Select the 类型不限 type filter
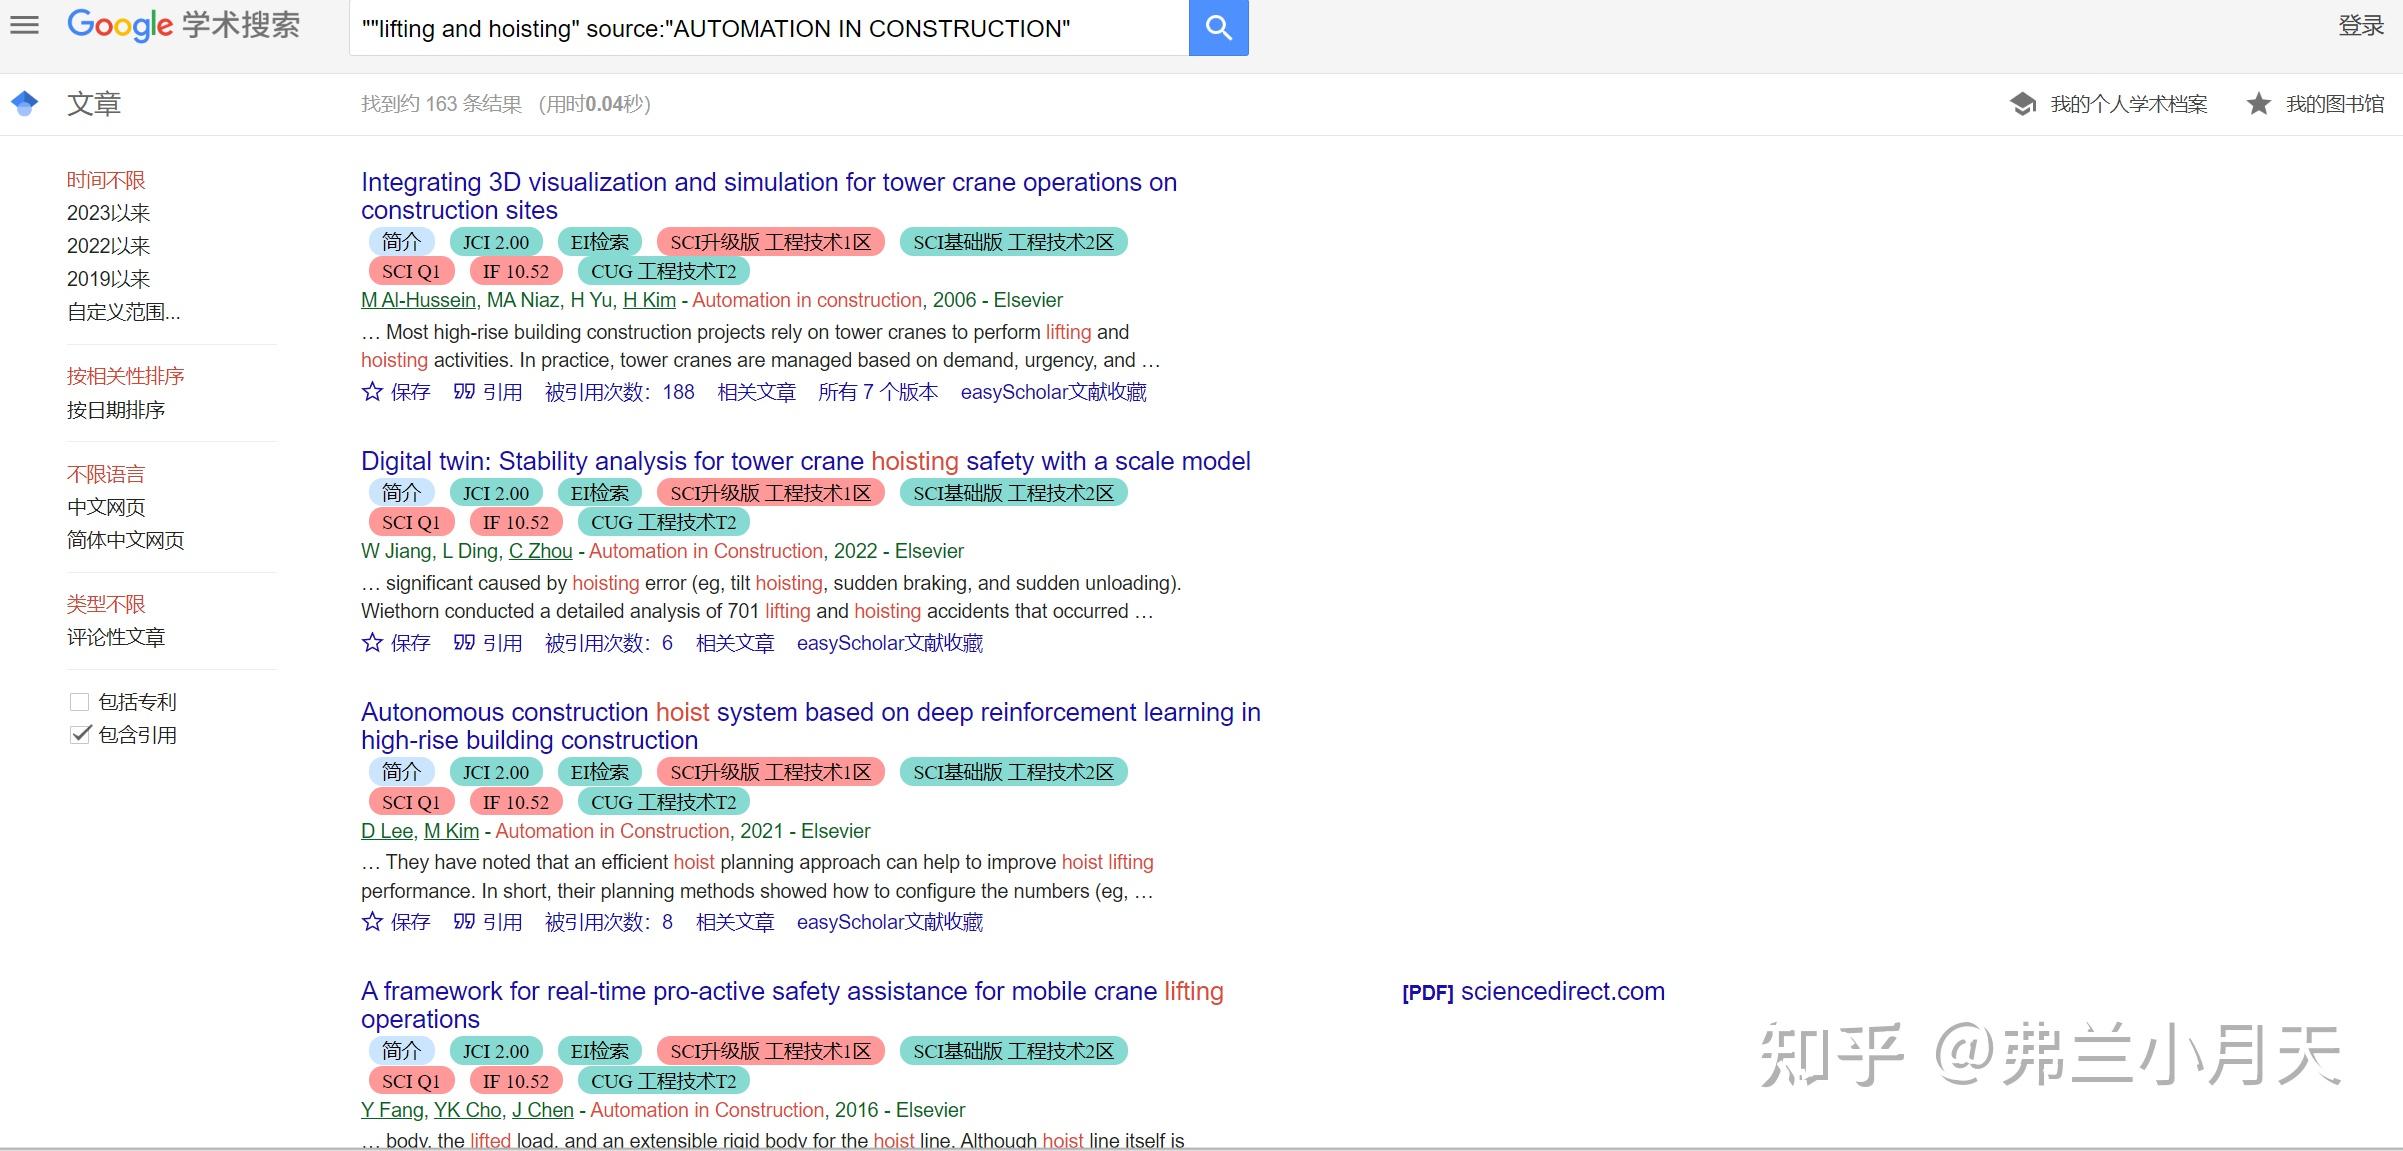Screen dimensions: 2403x1151 106,604
